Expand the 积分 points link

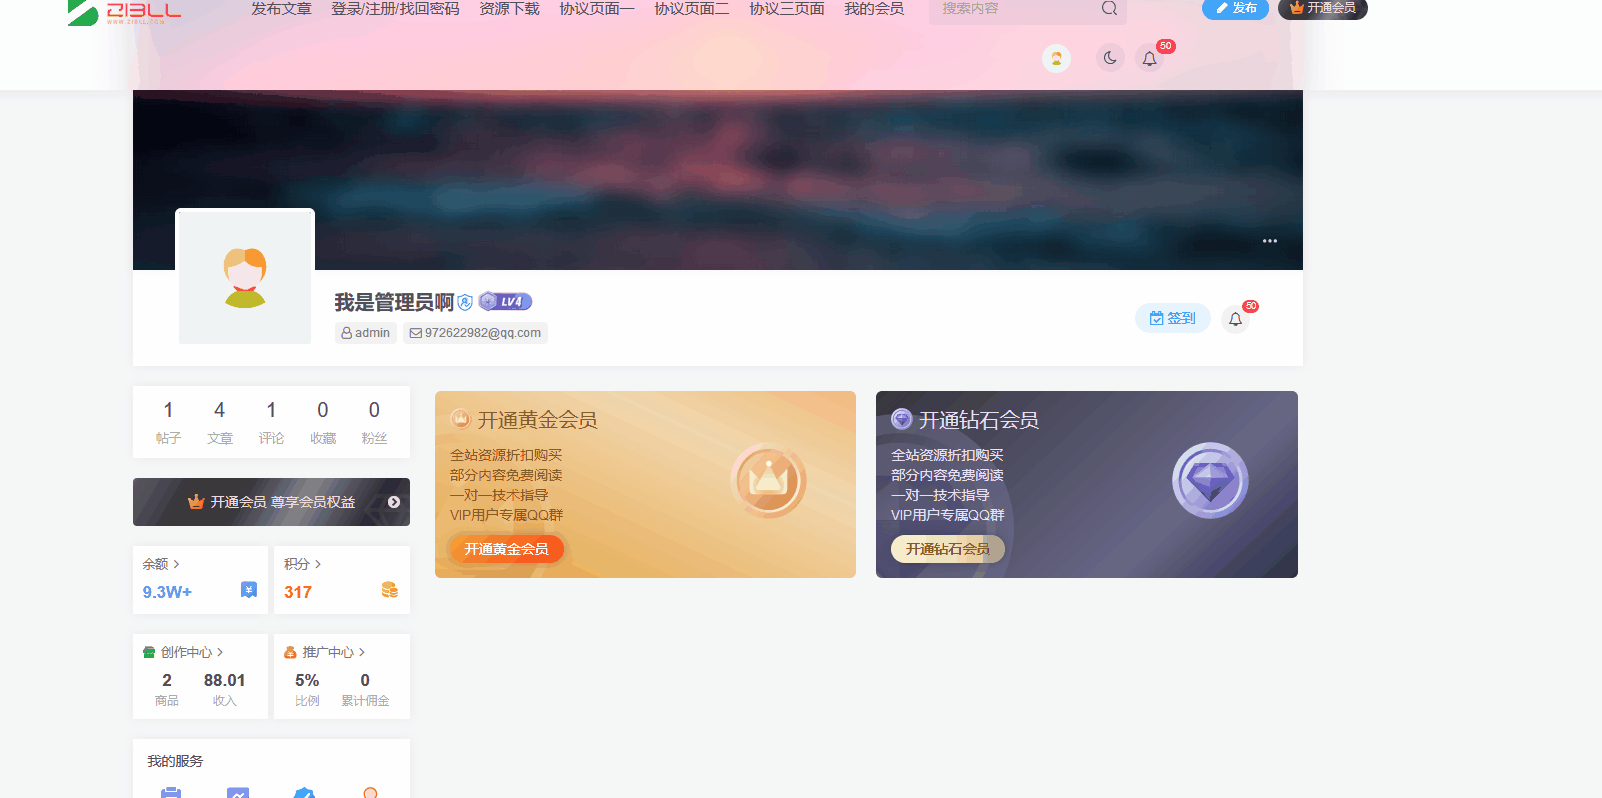(302, 564)
